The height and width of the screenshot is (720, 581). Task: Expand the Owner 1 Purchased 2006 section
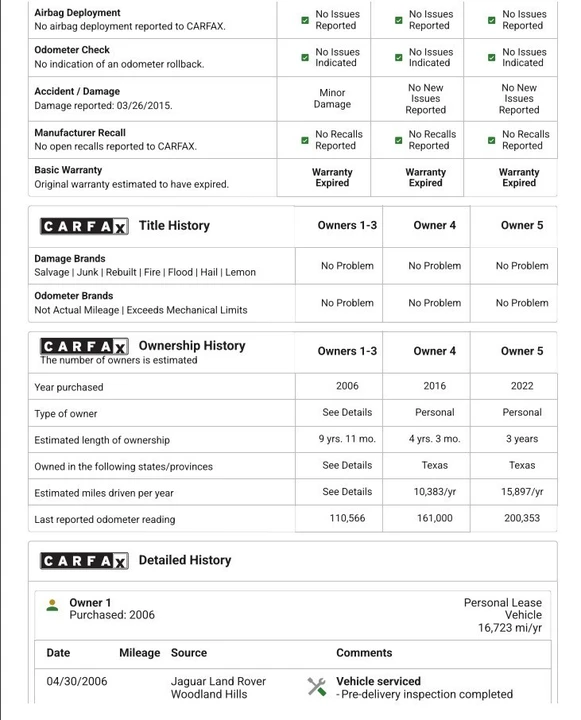pyautogui.click(x=293, y=615)
